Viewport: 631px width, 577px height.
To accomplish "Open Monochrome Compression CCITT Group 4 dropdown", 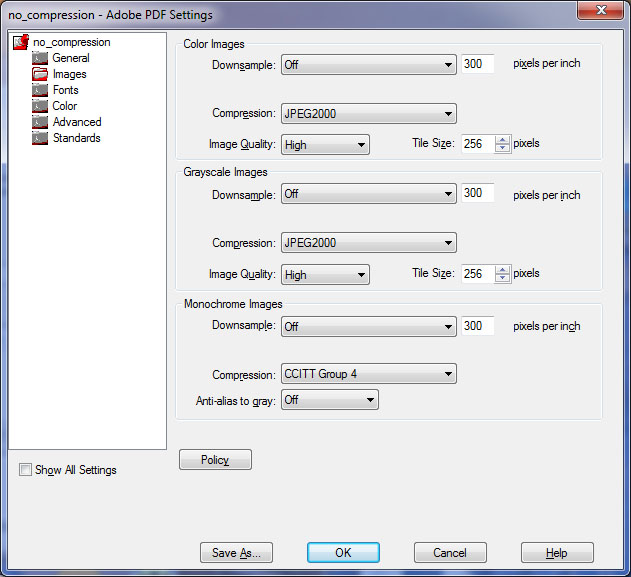I will 369,374.
